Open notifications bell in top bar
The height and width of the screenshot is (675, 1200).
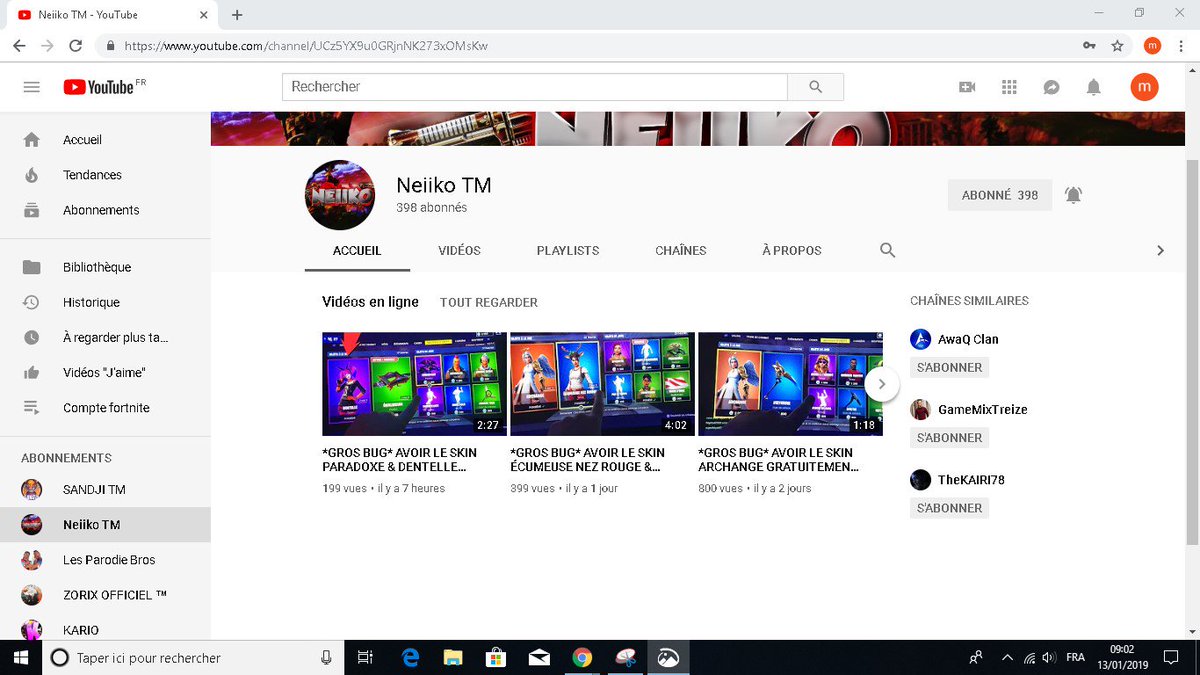pyautogui.click(x=1094, y=87)
